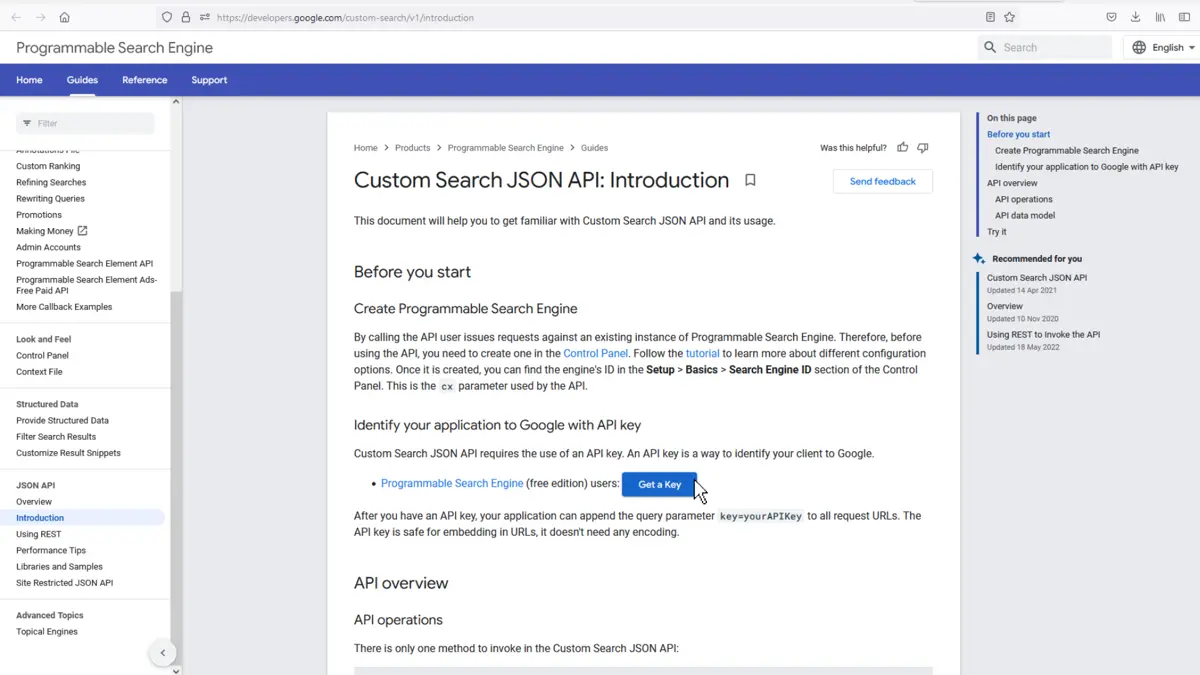The width and height of the screenshot is (1200, 675).
Task: Open Performance Tips in the sidebar
Action: pos(51,550)
